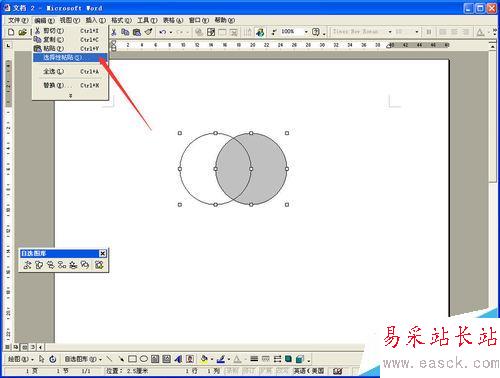The image size is (500, 378).
Task: Click the Fill Color paint bucket
Action: pyautogui.click(x=204, y=359)
